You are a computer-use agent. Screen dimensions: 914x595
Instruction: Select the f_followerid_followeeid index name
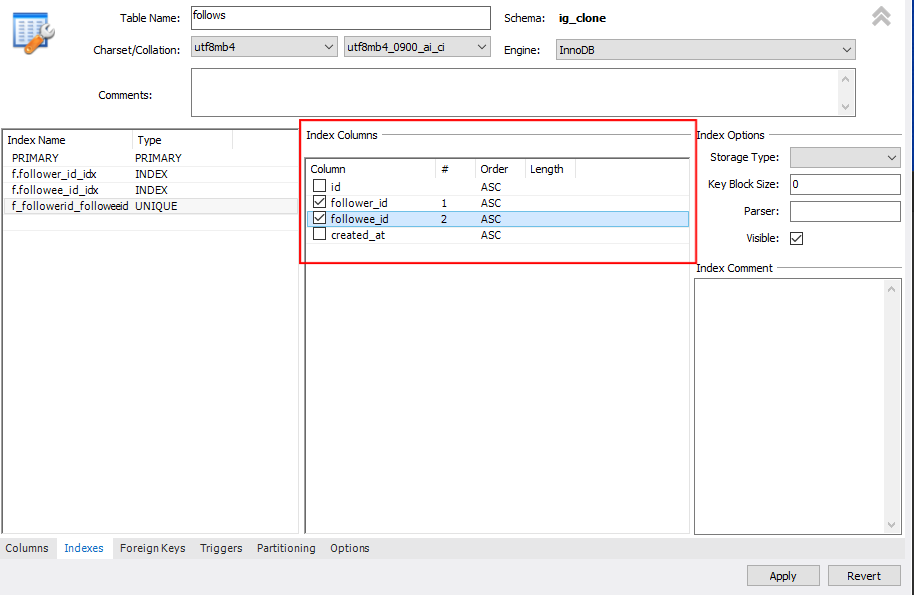pos(70,206)
